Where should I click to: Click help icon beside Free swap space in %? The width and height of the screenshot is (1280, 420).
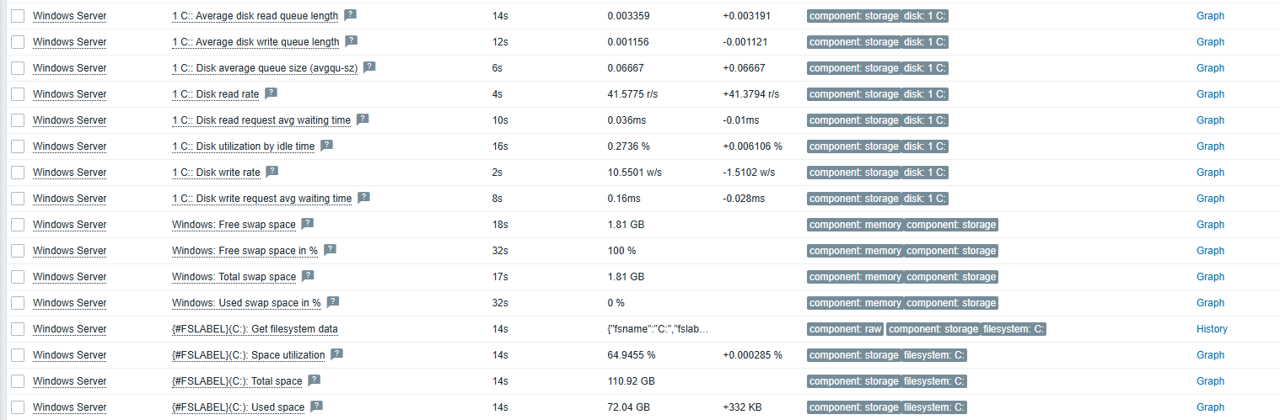pyautogui.click(x=330, y=249)
